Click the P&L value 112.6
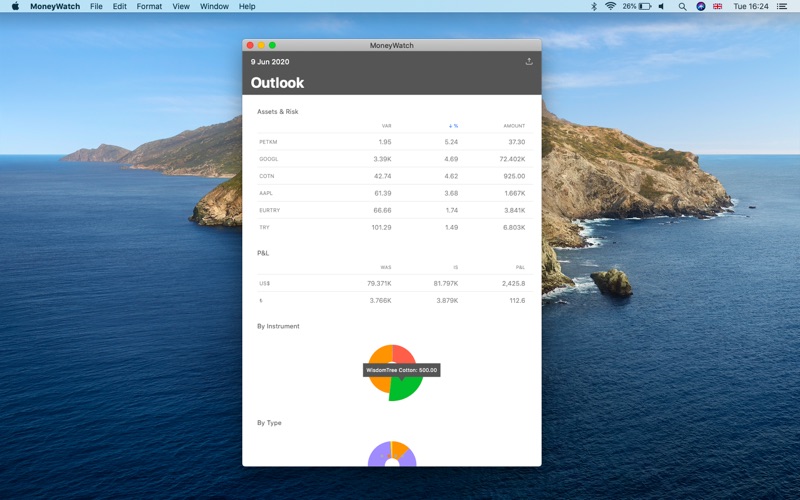The height and width of the screenshot is (500, 800). [517, 301]
